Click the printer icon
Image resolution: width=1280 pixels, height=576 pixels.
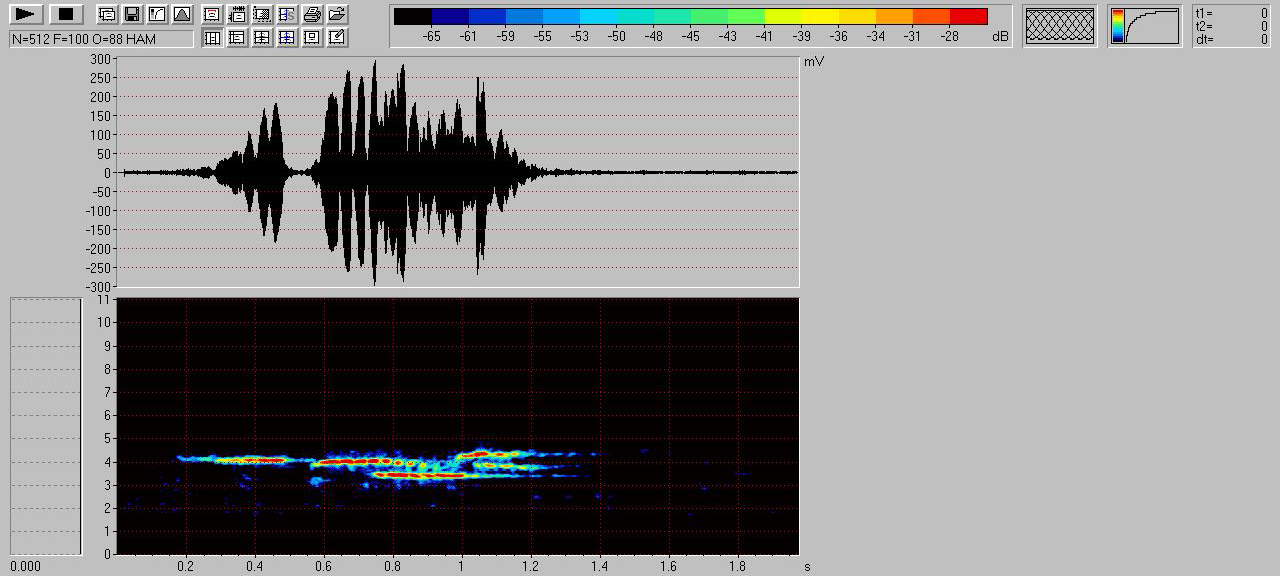pyautogui.click(x=312, y=14)
